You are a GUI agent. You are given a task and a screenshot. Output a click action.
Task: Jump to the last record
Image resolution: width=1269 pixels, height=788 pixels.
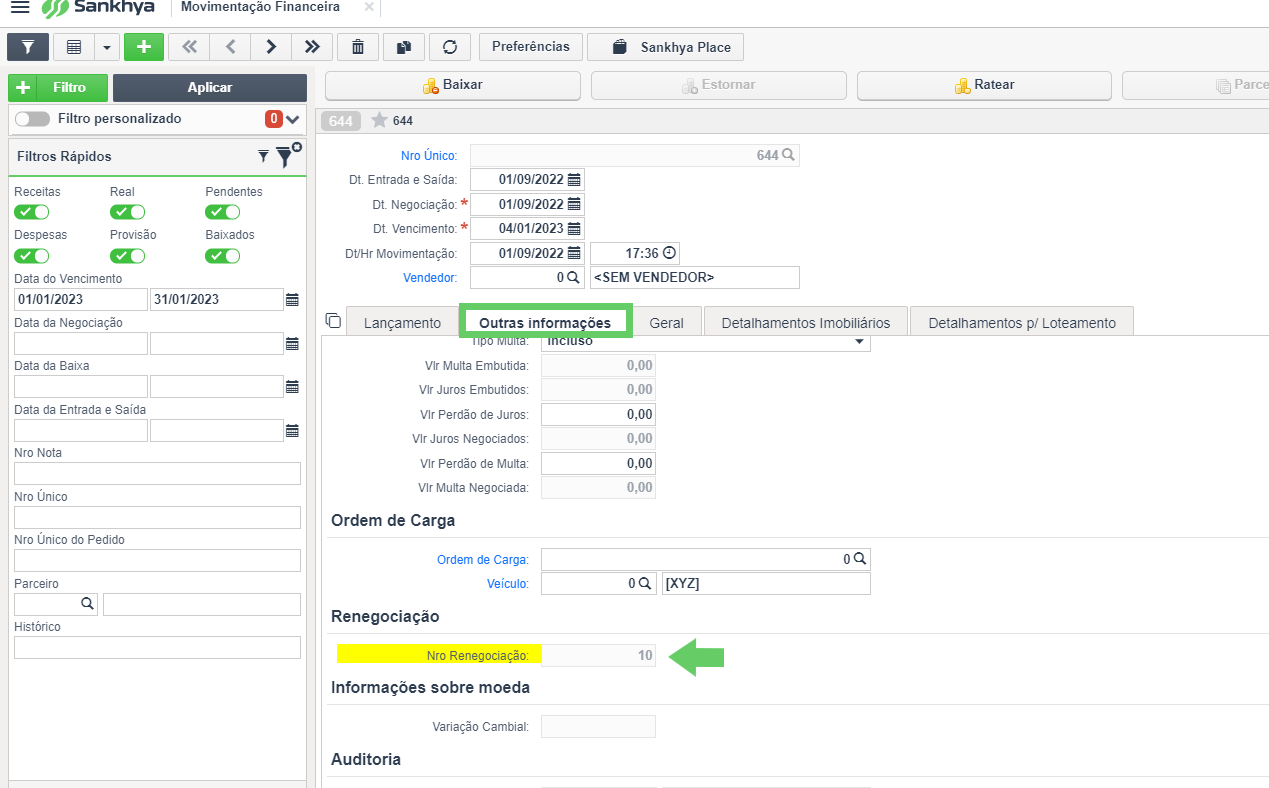coord(312,47)
